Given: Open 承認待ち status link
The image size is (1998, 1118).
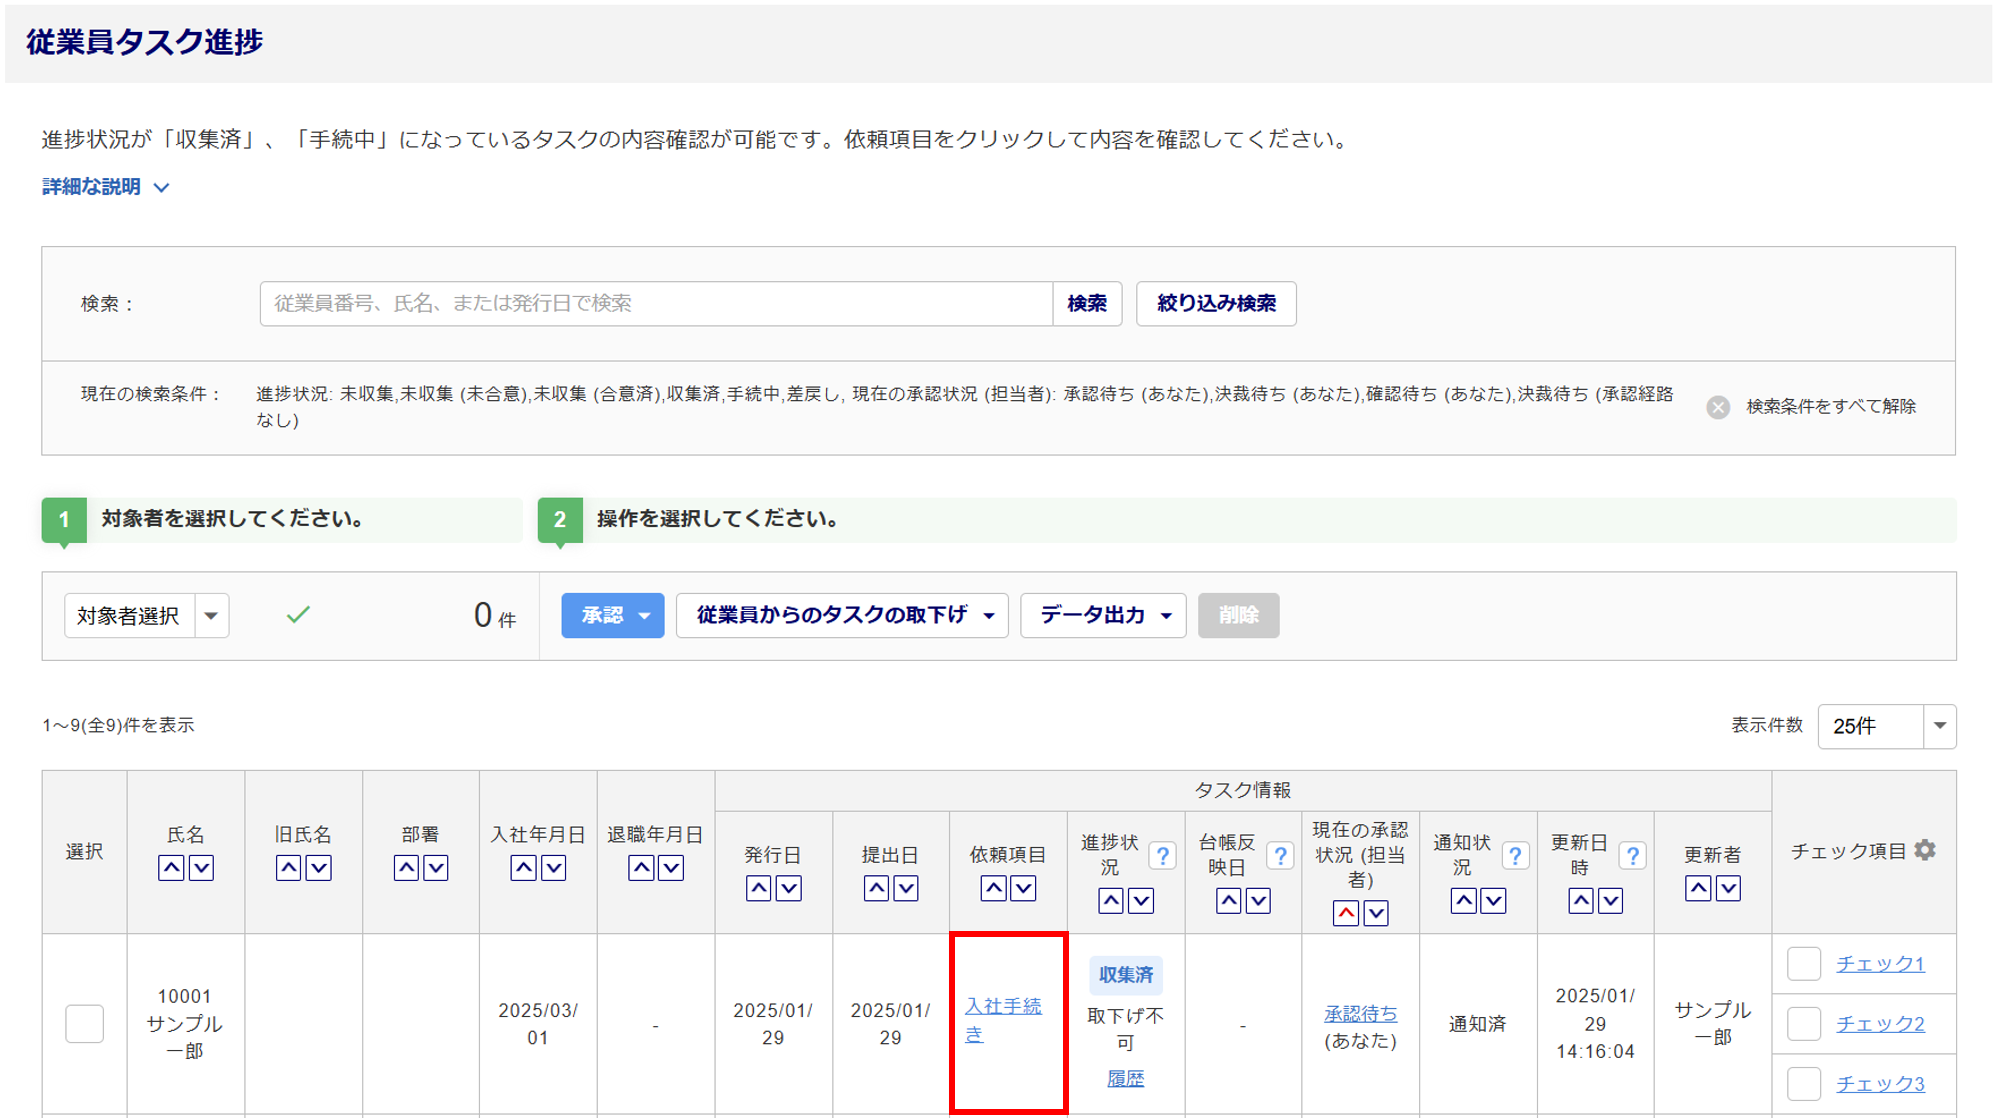Looking at the screenshot, I should [1360, 1013].
